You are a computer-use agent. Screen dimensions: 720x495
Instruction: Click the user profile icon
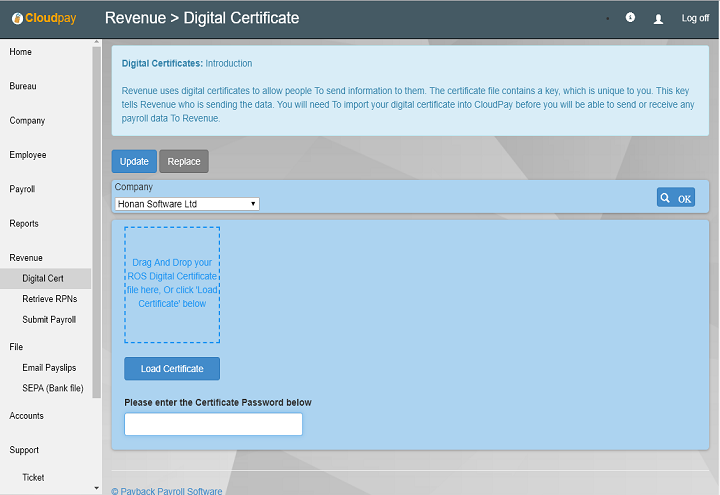click(658, 19)
